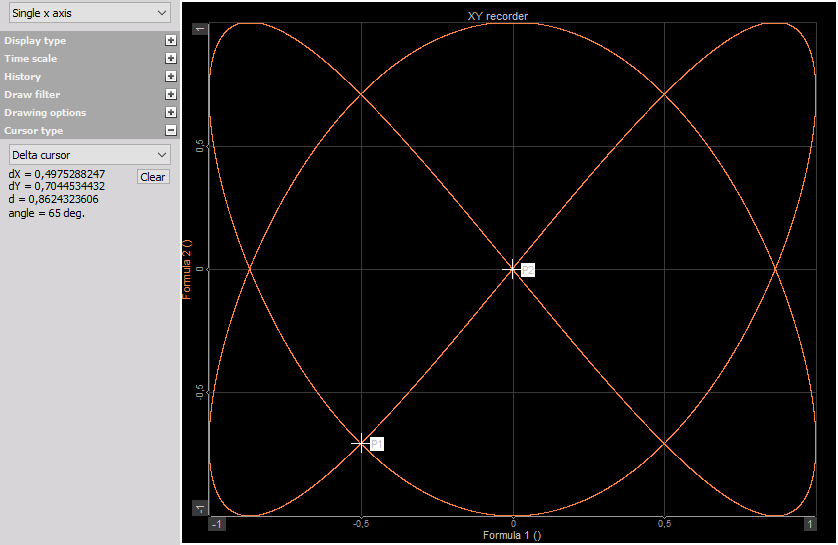Screen dimensions: 838x545
Task: Click the x-axis tick label 0
Action: [513, 524]
